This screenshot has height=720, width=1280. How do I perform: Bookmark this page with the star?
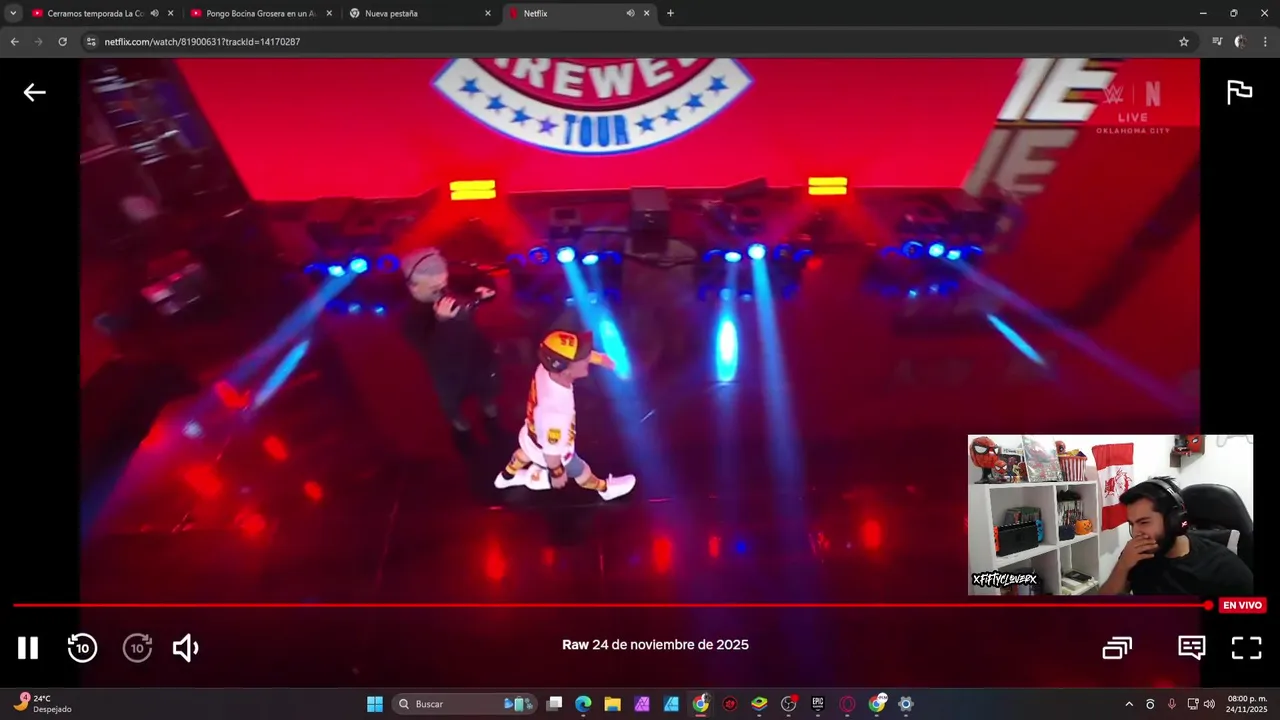1184,42
